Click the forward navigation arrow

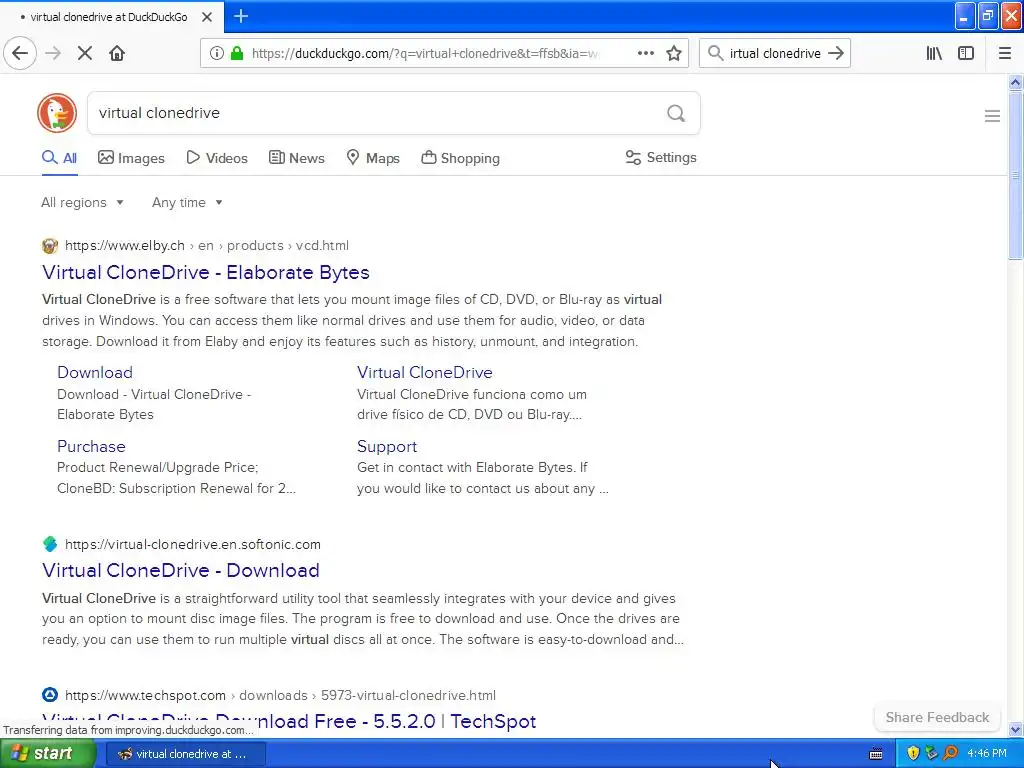(53, 54)
